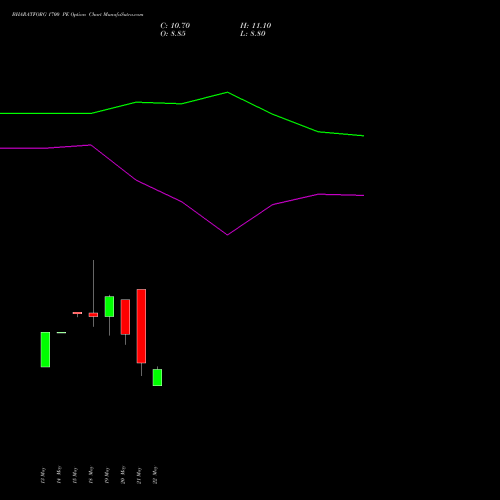
Task: Select the small red candle for 15 May
Action: click(x=77, y=313)
